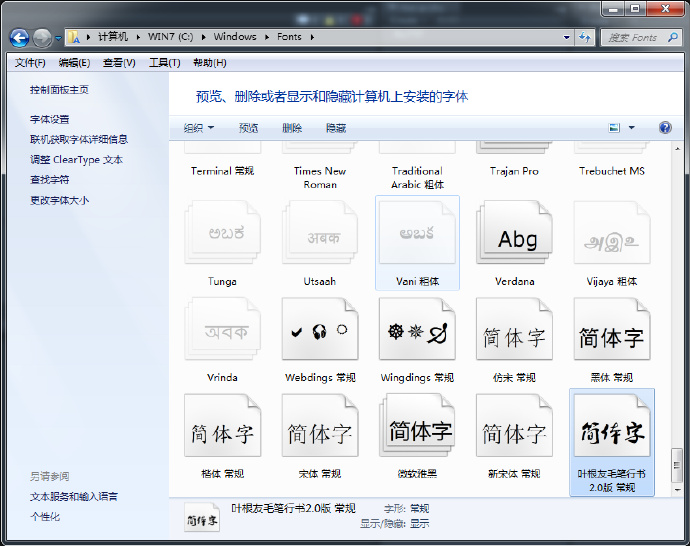This screenshot has width=690, height=546.
Task: Click the Trebuchet MS font label
Action: pyautogui.click(x=612, y=171)
